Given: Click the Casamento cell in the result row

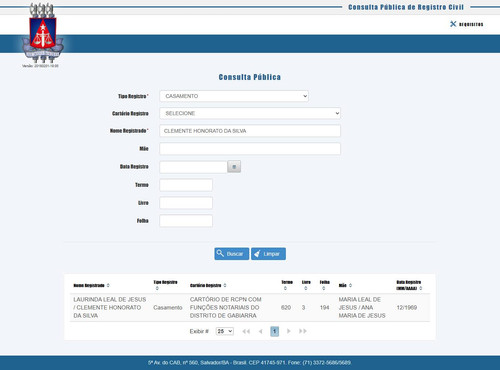Looking at the screenshot, I should pos(168,307).
